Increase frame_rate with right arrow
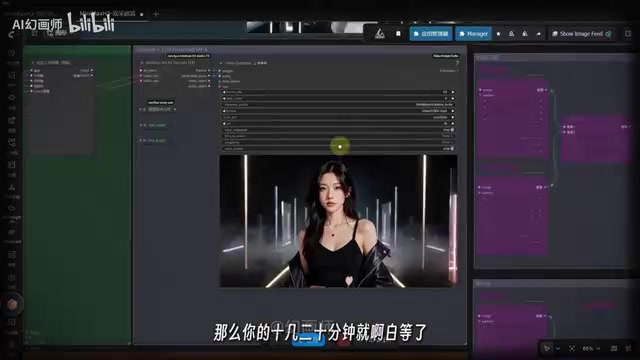Image resolution: width=640 pixels, height=360 pixels. point(453,92)
